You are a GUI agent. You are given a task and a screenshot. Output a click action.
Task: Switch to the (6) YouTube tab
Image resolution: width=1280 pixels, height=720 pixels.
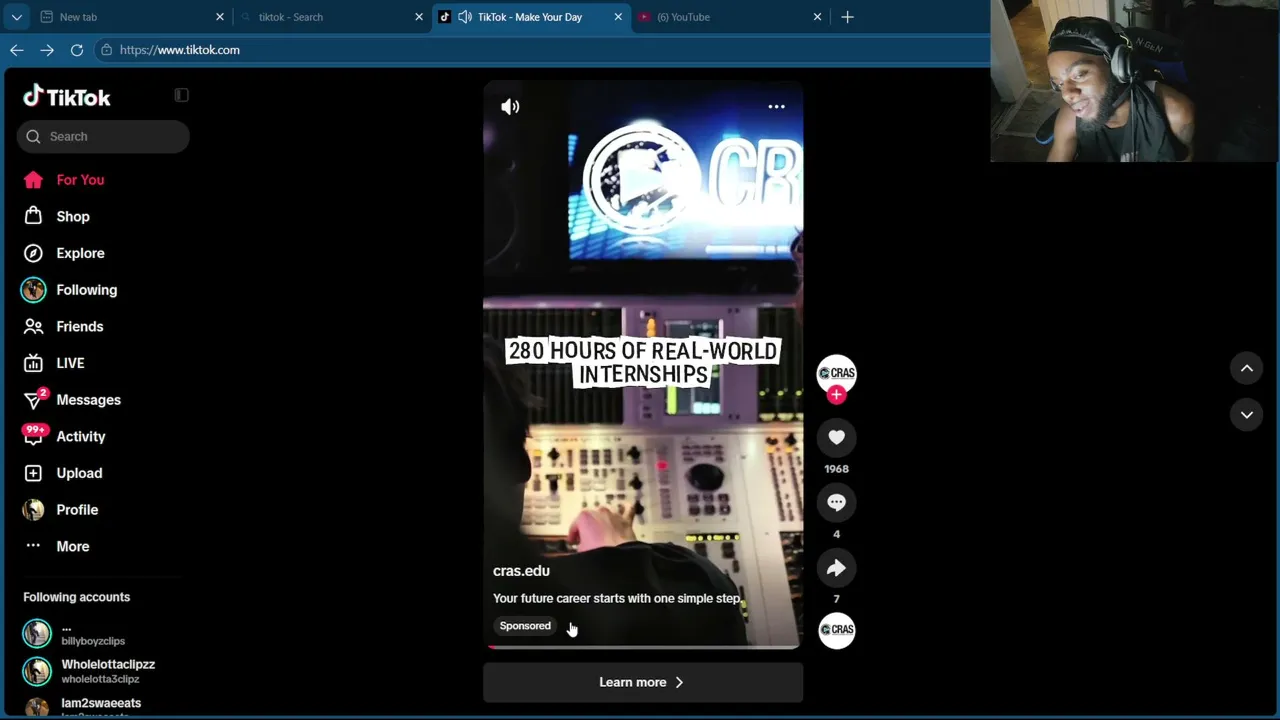coord(730,17)
